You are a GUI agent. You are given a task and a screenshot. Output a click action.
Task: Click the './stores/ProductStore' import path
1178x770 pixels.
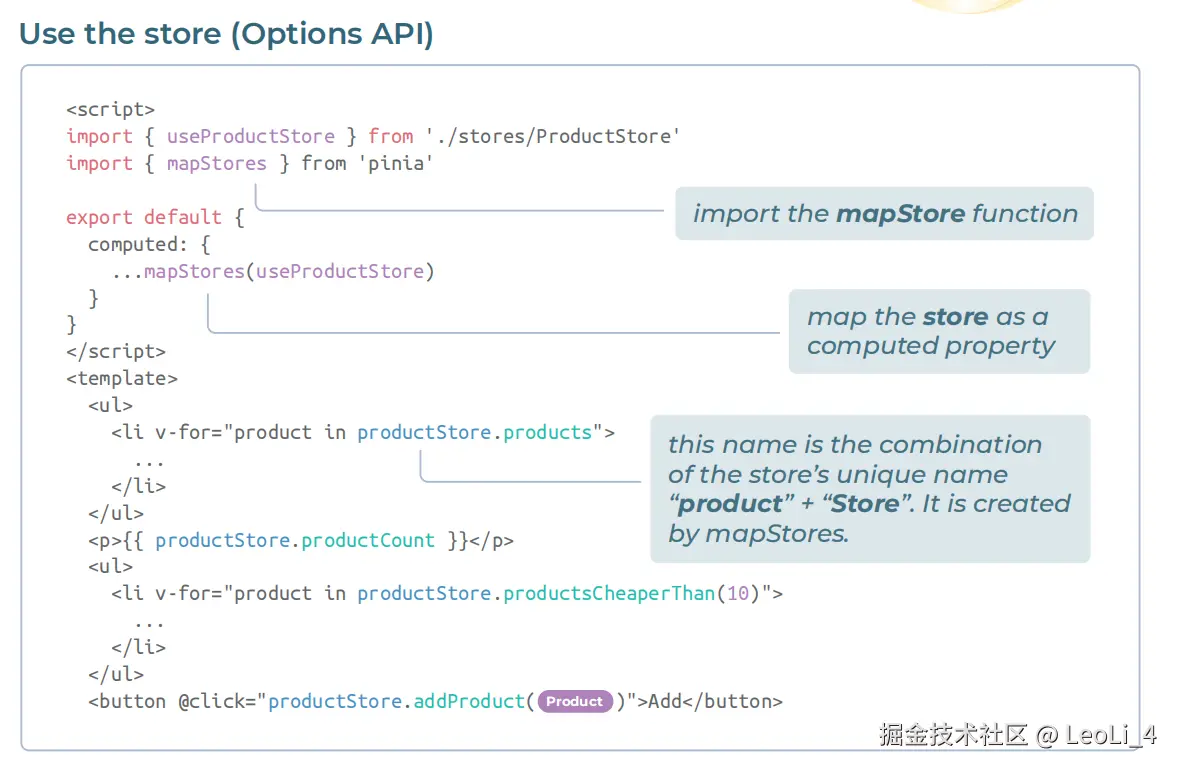tap(552, 136)
